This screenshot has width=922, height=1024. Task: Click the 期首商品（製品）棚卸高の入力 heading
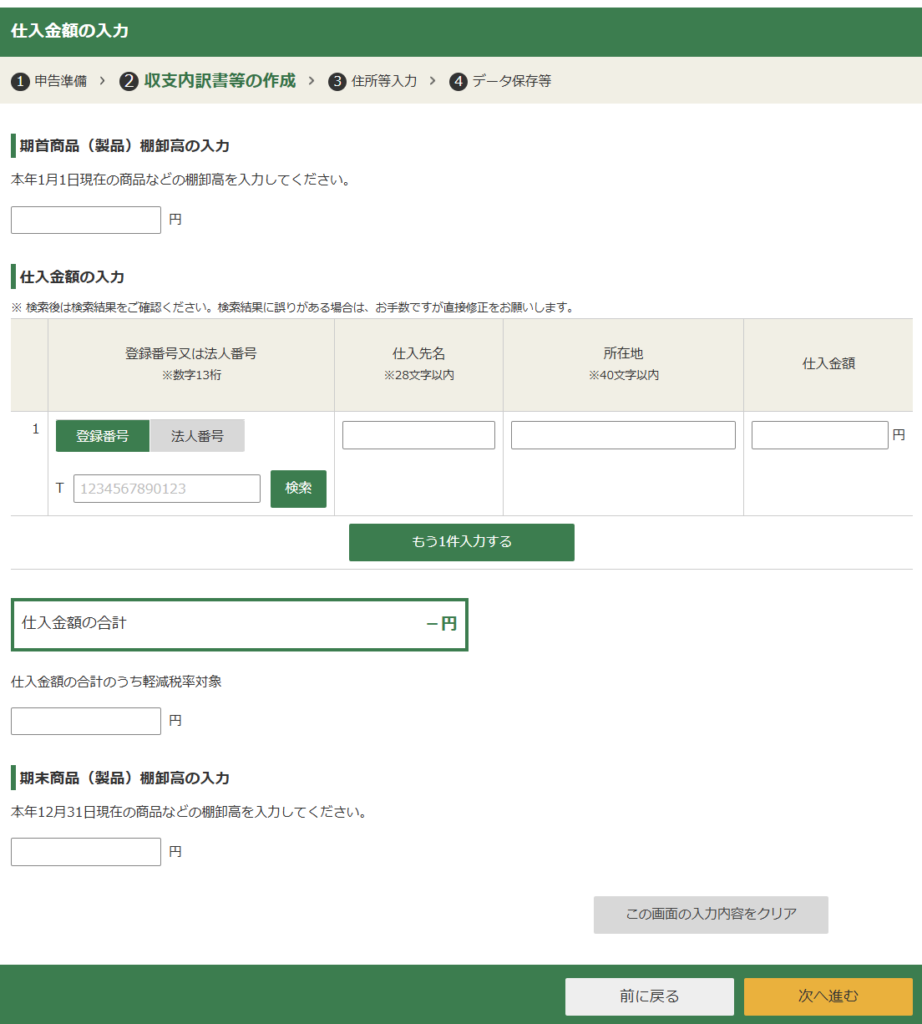tap(124, 146)
